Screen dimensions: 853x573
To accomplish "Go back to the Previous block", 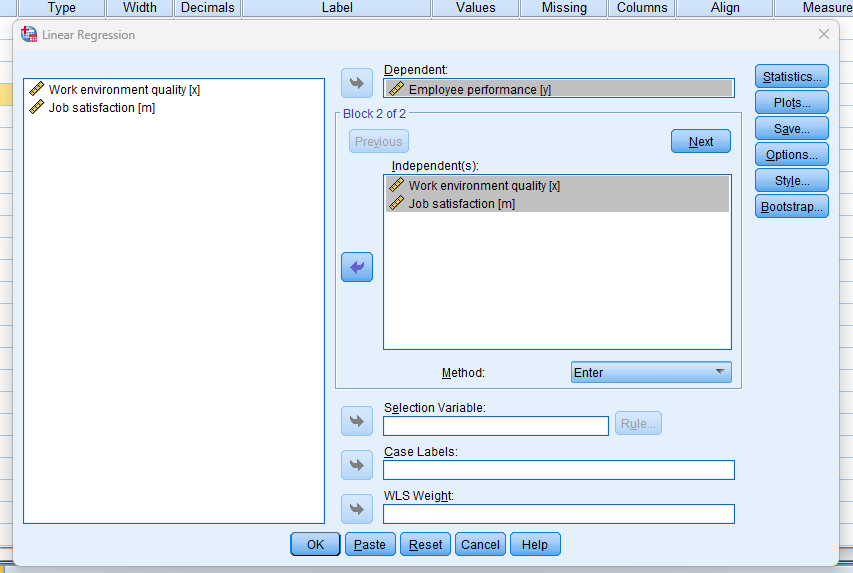I will pyautogui.click(x=379, y=141).
